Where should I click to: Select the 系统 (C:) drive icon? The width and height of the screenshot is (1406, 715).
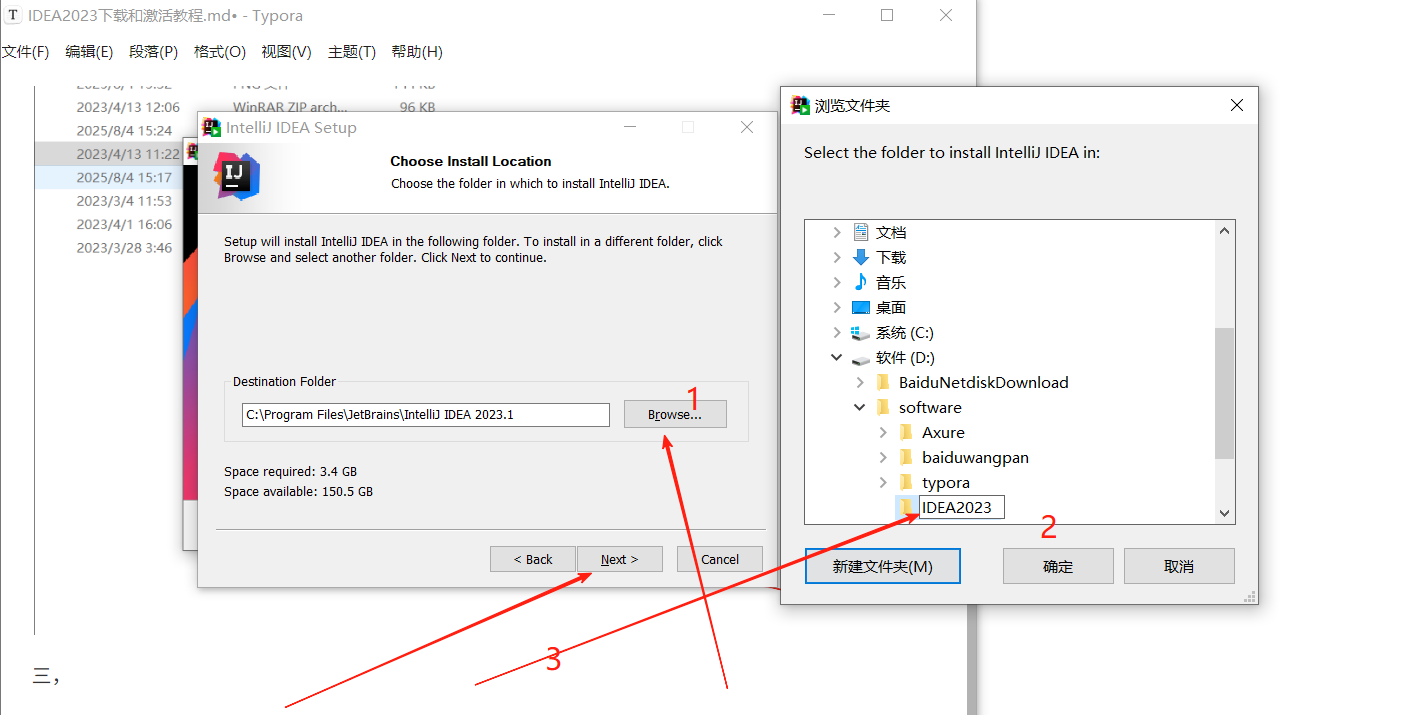(x=861, y=332)
